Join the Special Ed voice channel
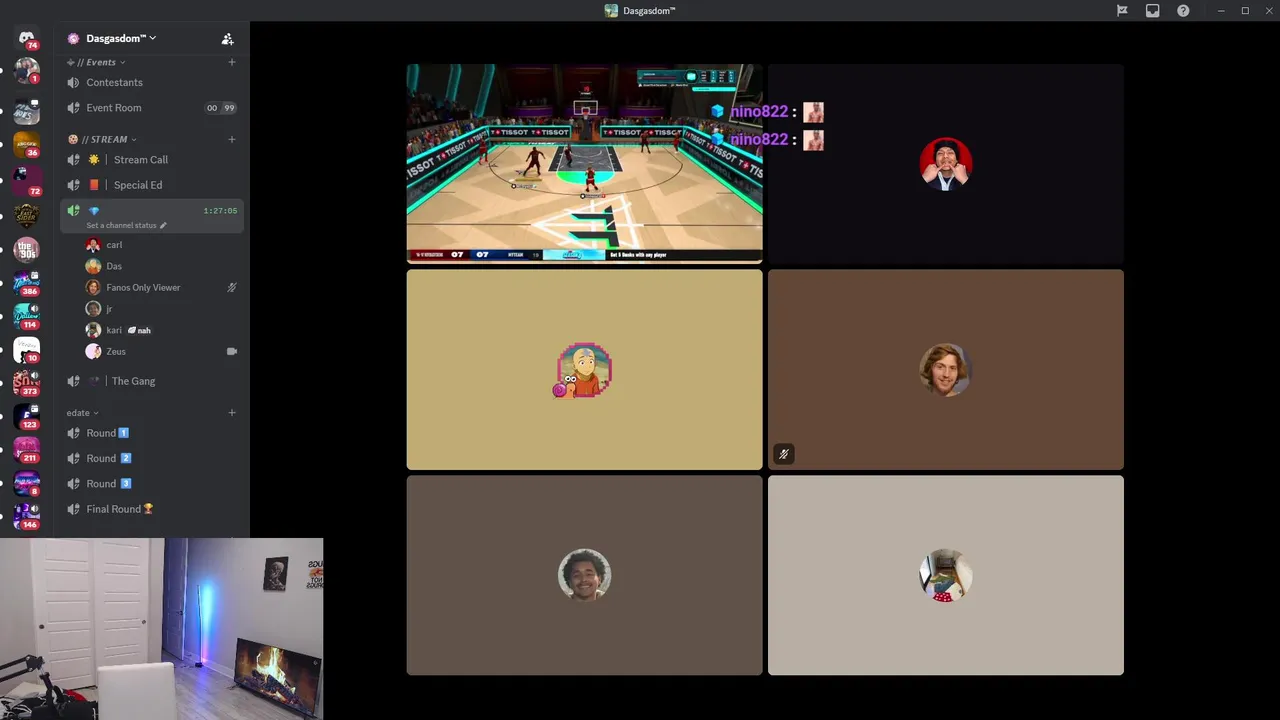Screen dimensions: 1280x720 [x=152, y=185]
